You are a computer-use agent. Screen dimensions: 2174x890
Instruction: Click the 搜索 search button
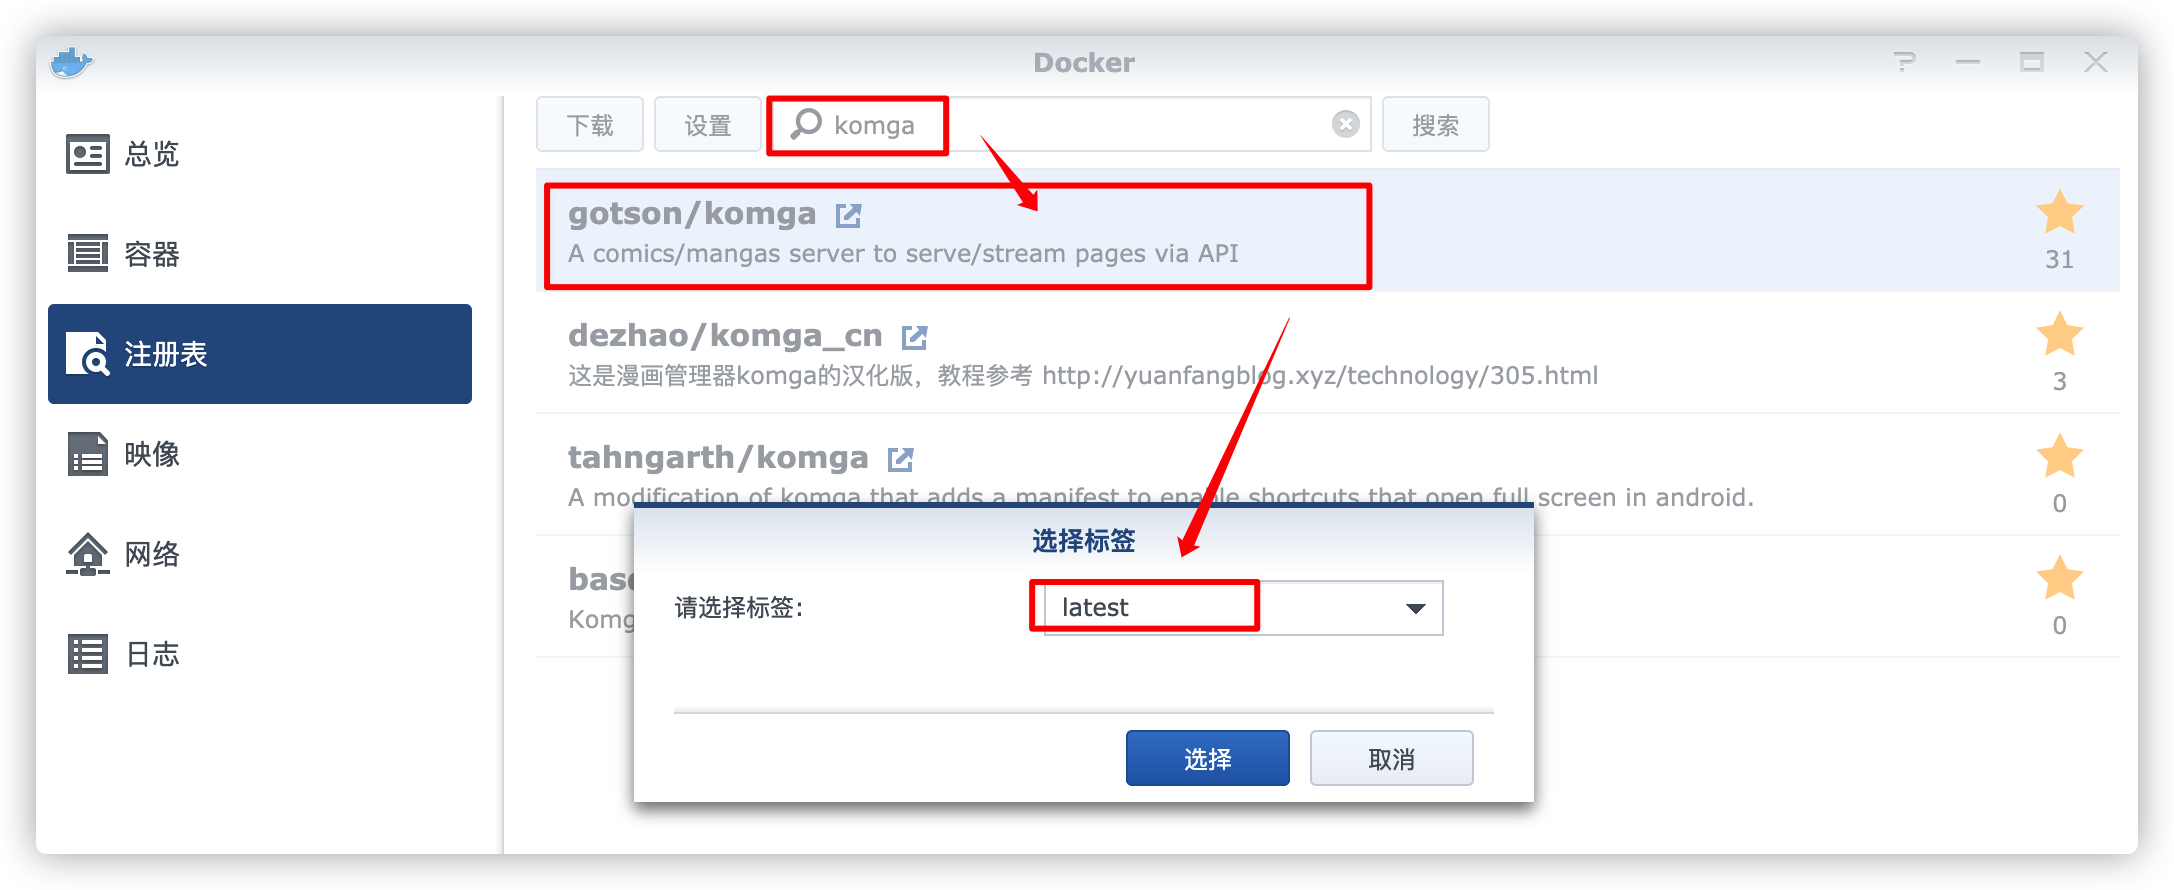click(1435, 125)
